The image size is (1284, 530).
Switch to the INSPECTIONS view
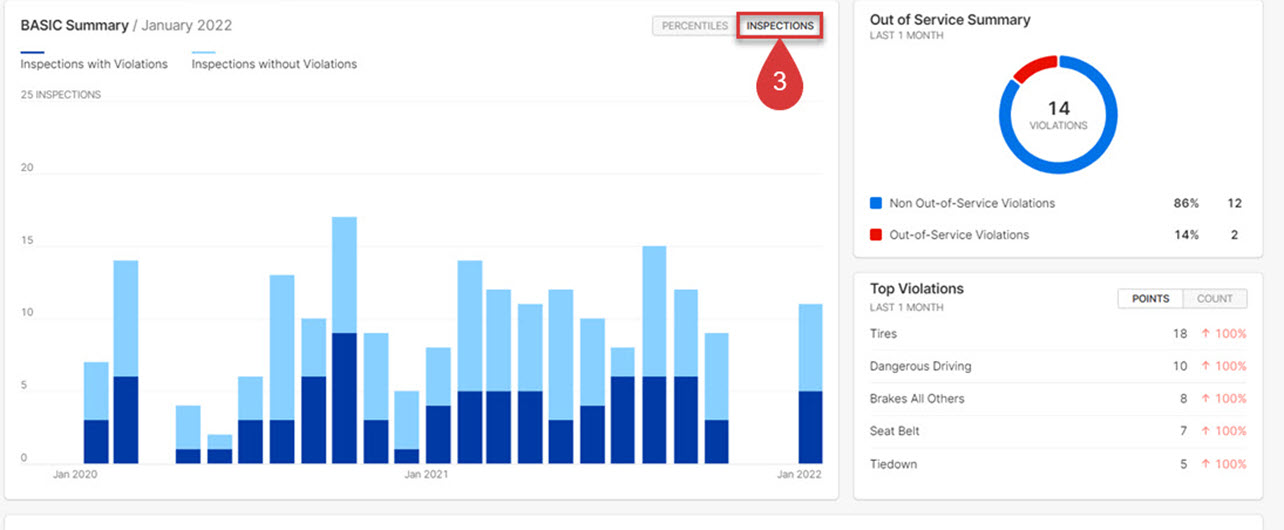779,26
